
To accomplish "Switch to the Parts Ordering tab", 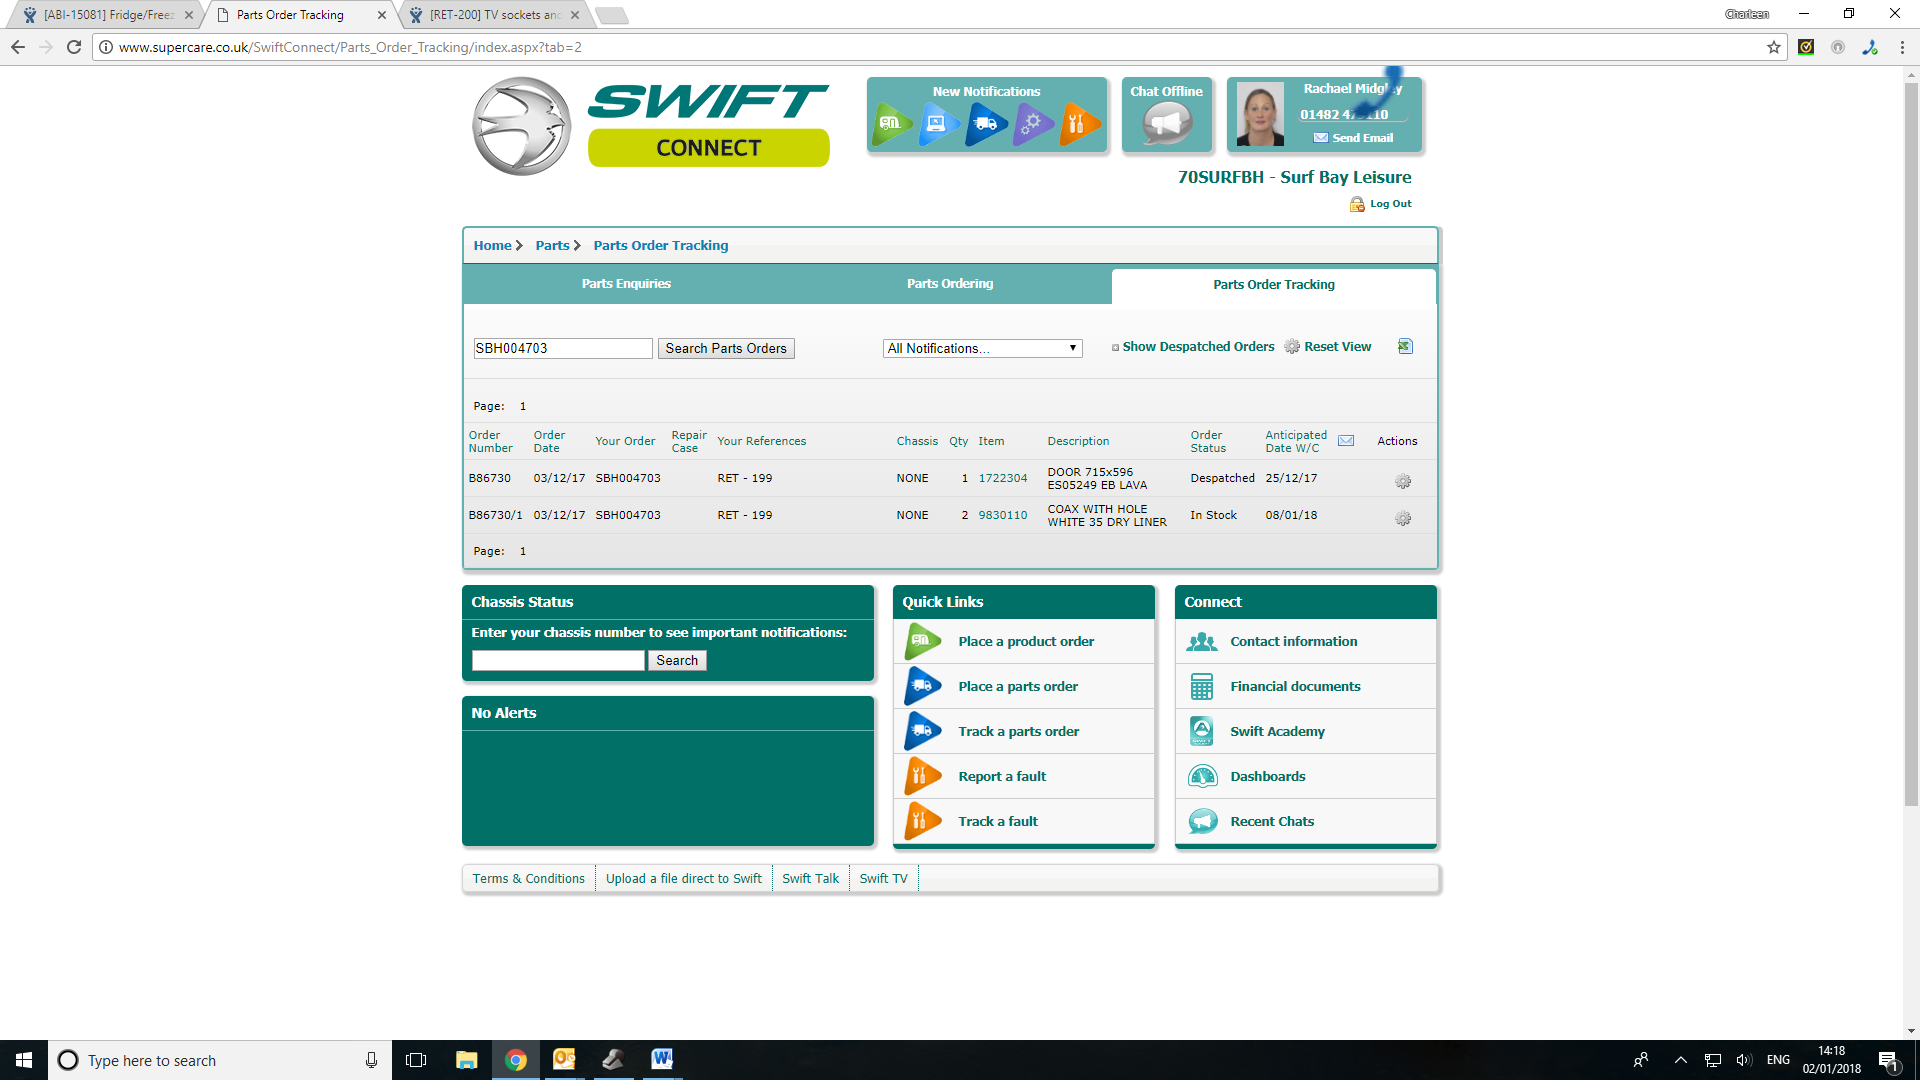I will [x=949, y=284].
